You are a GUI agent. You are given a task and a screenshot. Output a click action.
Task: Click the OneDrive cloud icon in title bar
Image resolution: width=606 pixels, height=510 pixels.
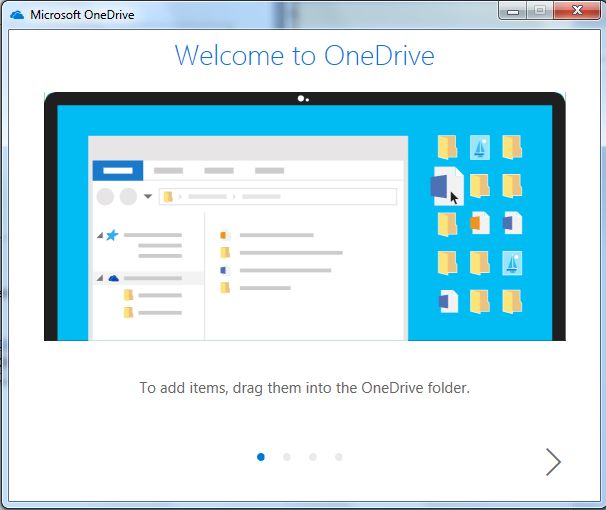(x=17, y=15)
